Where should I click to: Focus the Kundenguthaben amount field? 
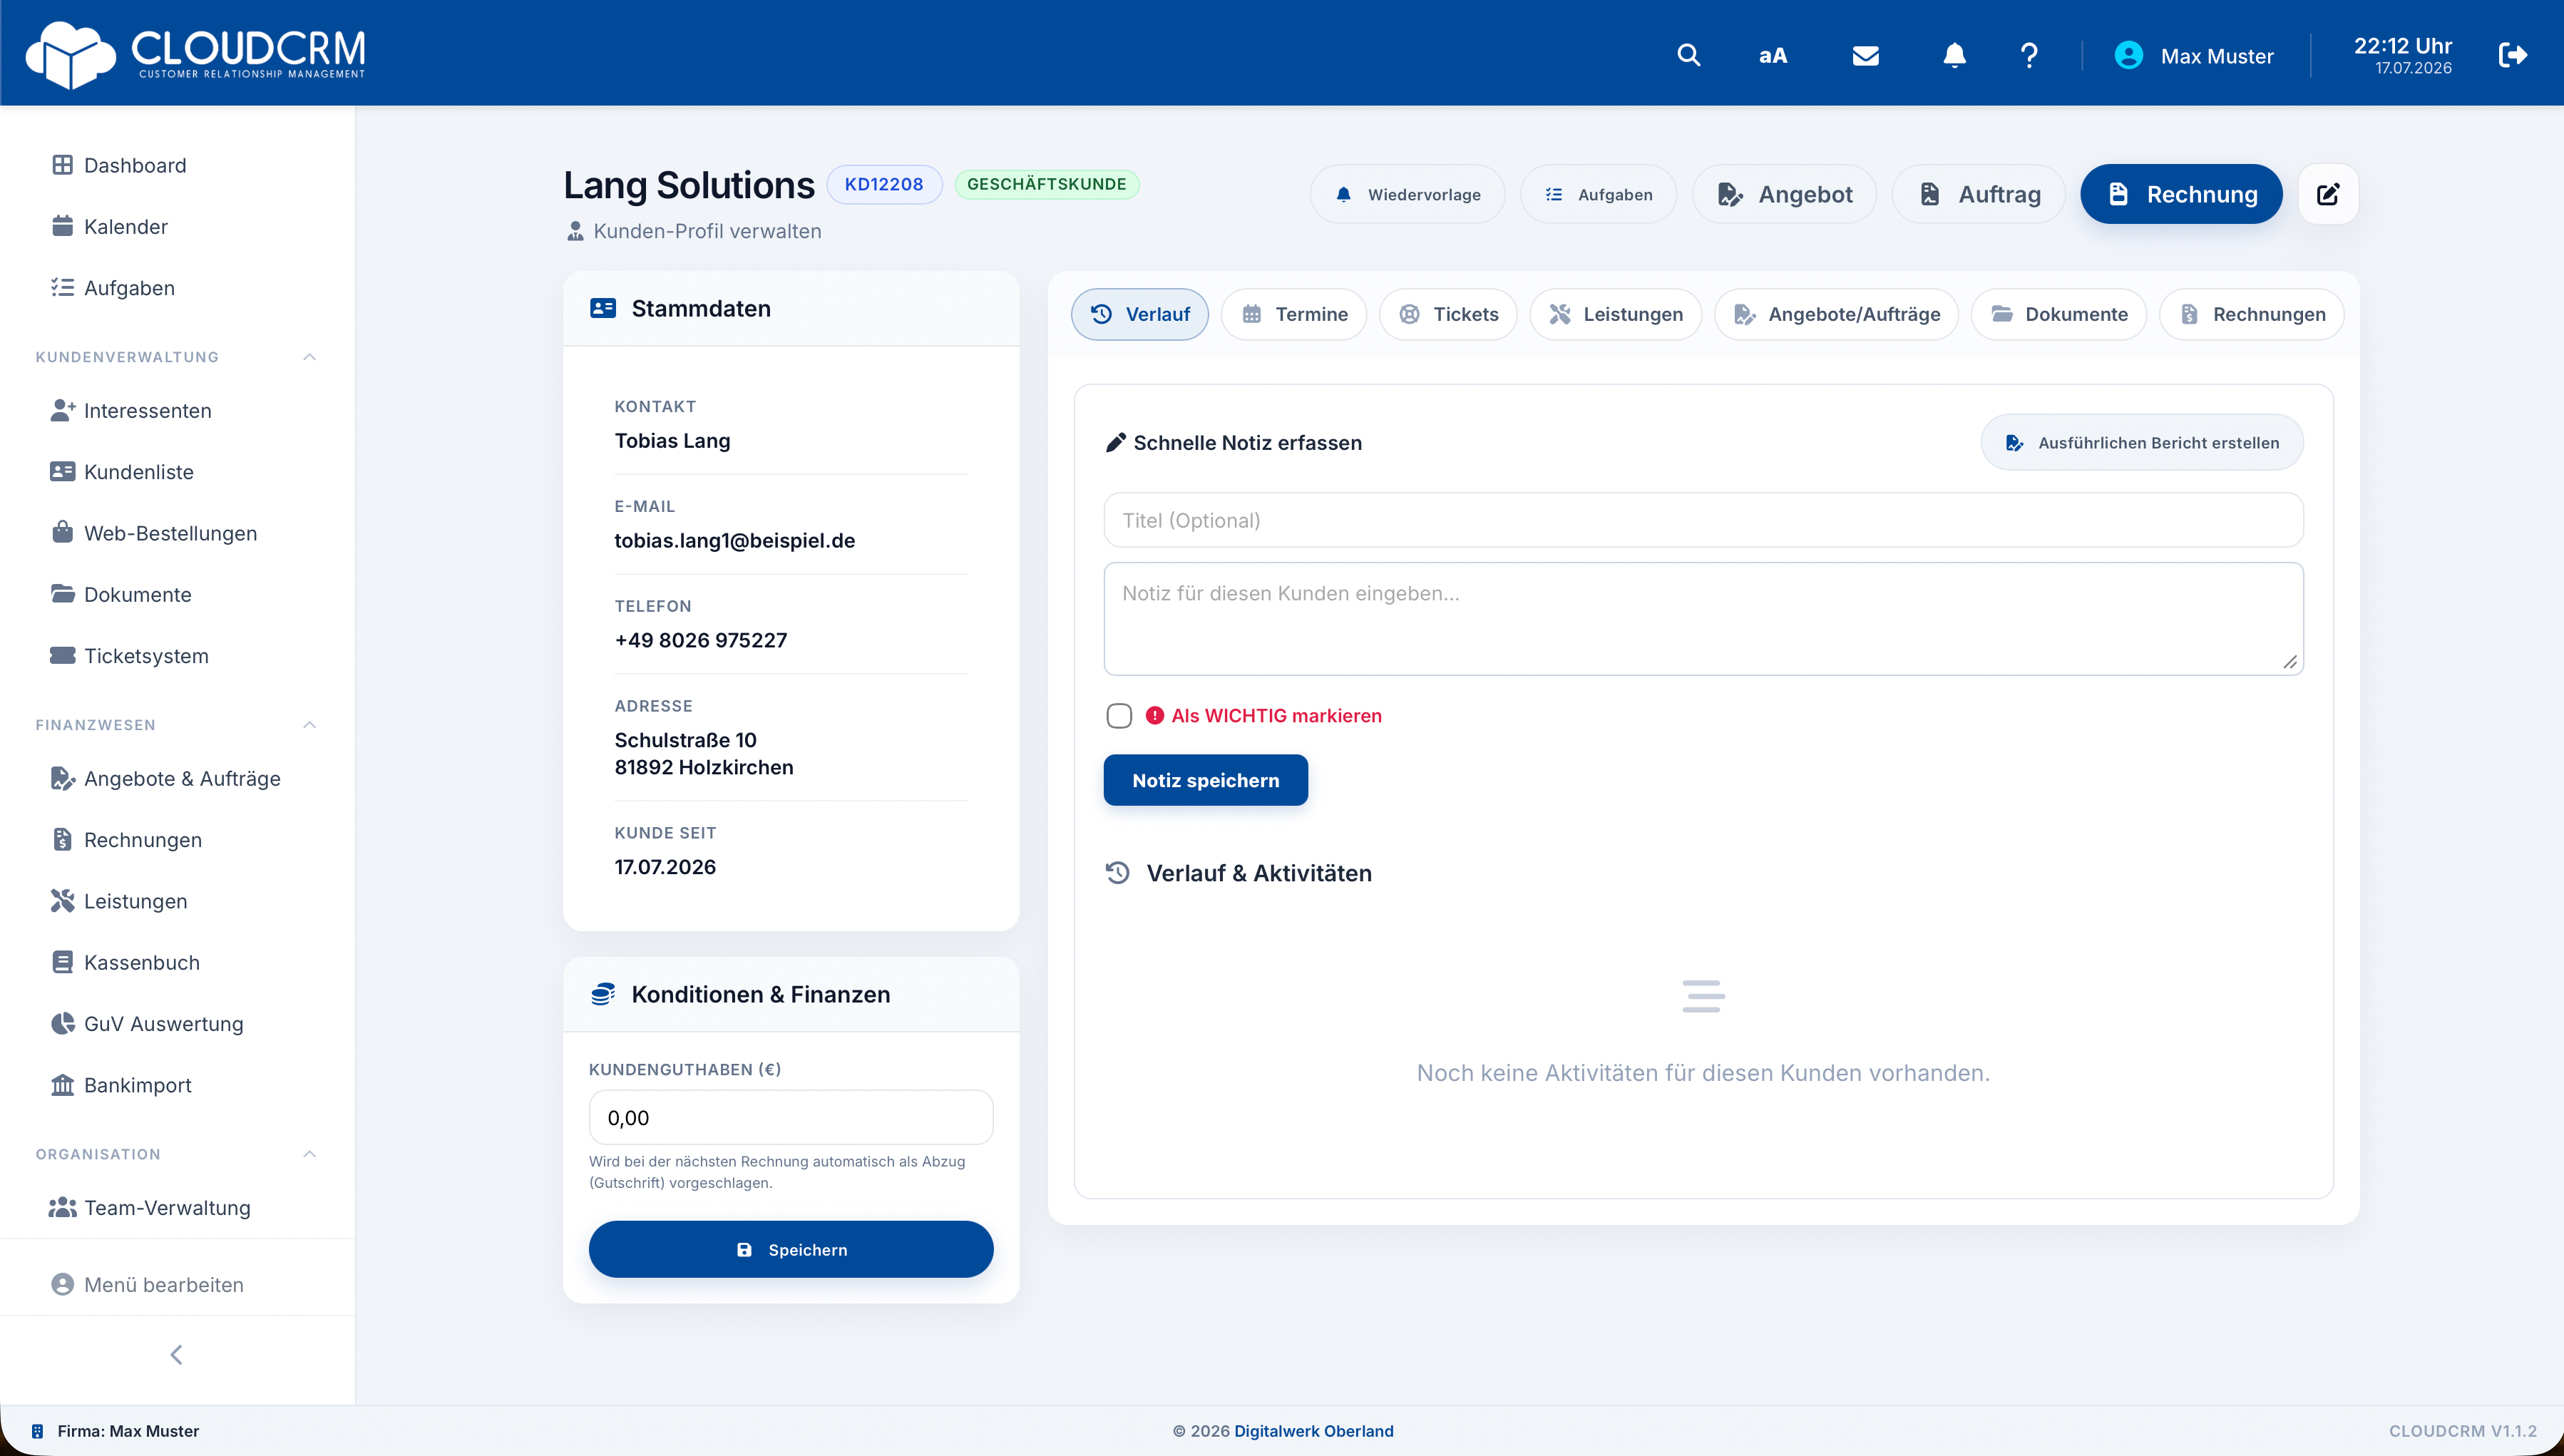[x=791, y=1117]
